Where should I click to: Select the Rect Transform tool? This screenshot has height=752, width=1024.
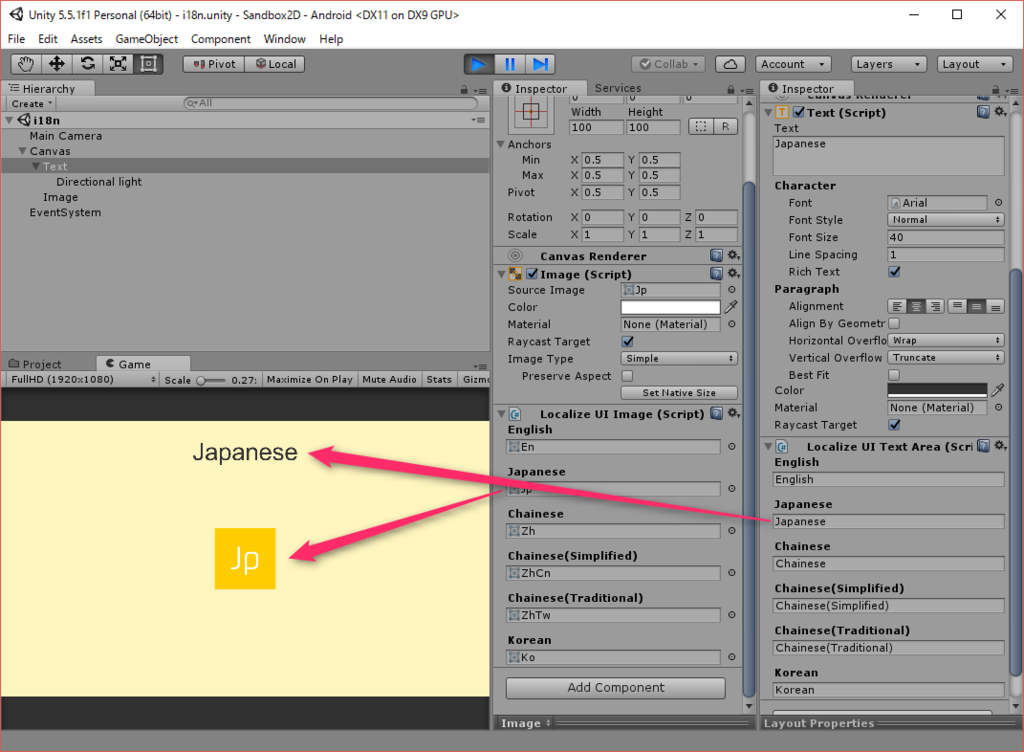point(149,64)
